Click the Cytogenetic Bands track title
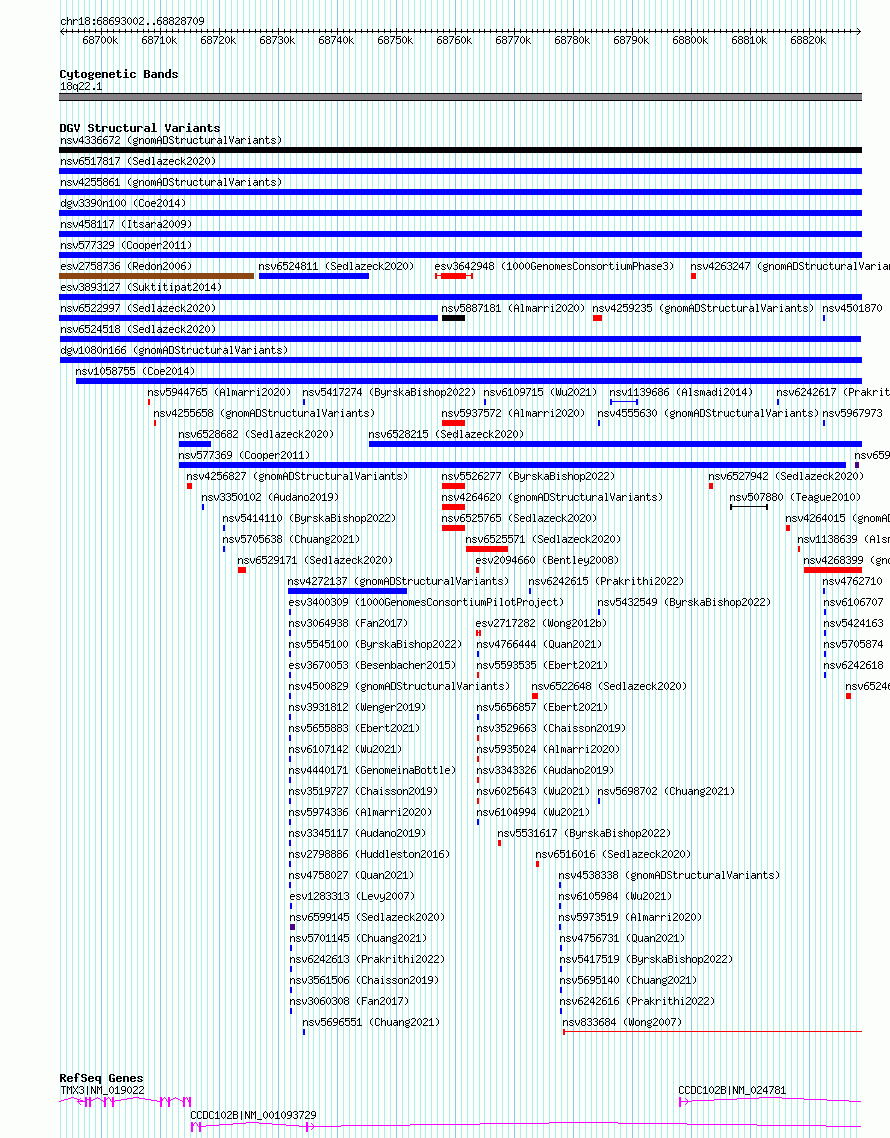The height and width of the screenshot is (1138, 890). pos(119,74)
